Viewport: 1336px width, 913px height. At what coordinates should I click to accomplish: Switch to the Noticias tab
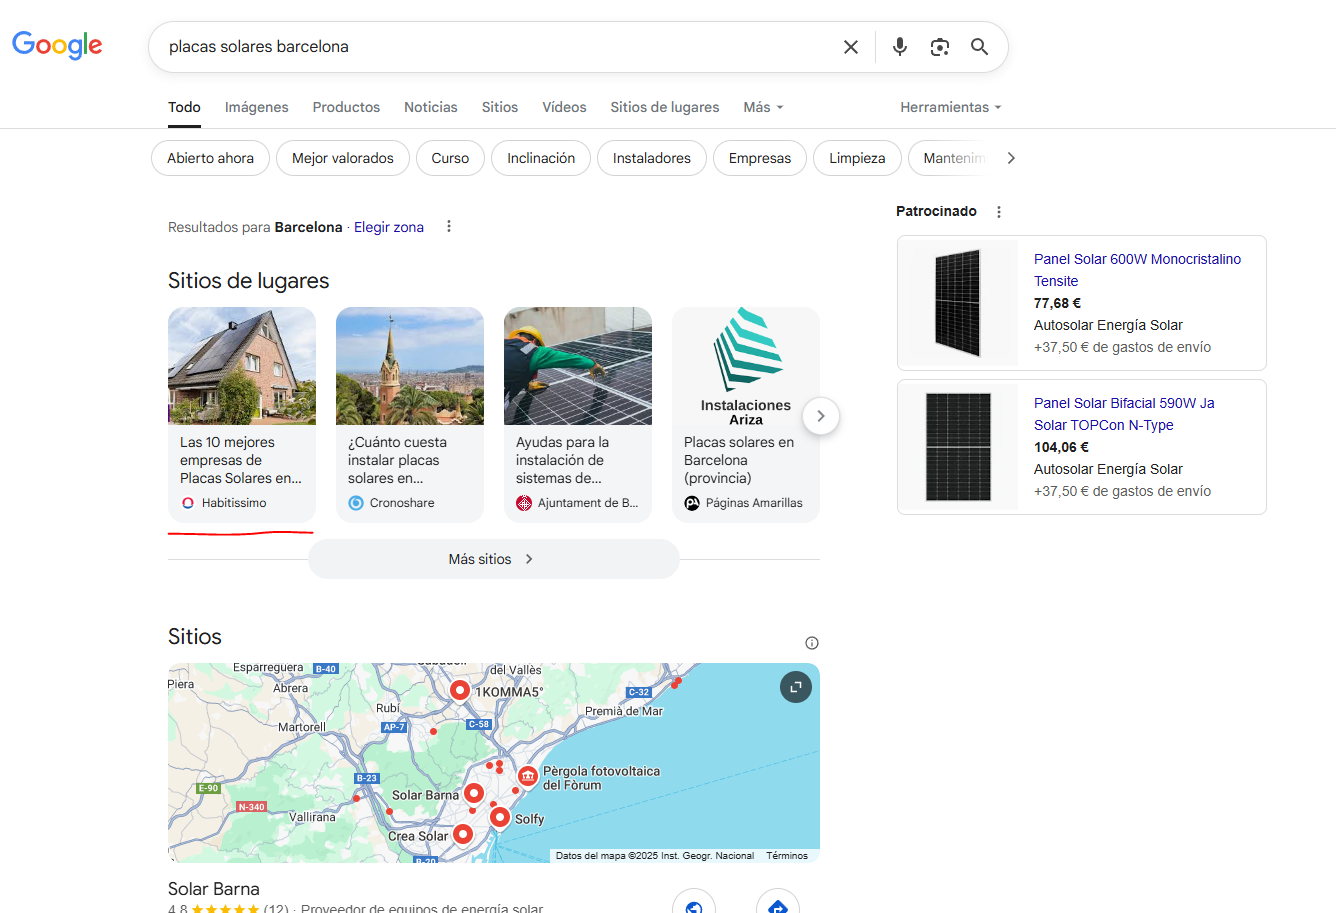pyautogui.click(x=431, y=107)
